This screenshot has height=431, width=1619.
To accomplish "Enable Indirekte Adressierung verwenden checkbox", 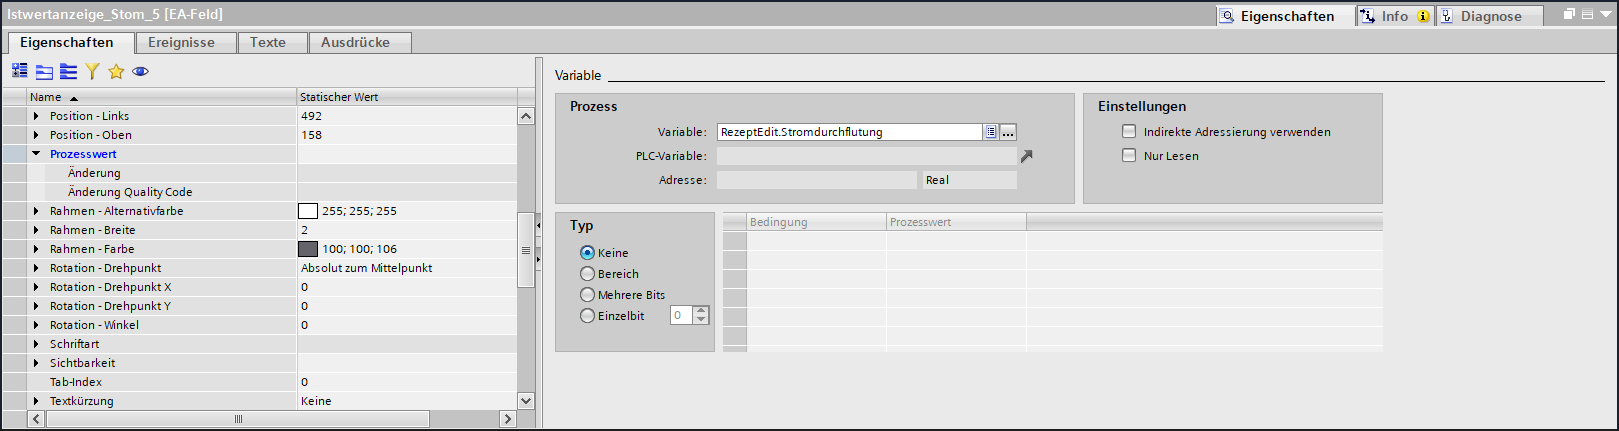I will (1129, 131).
